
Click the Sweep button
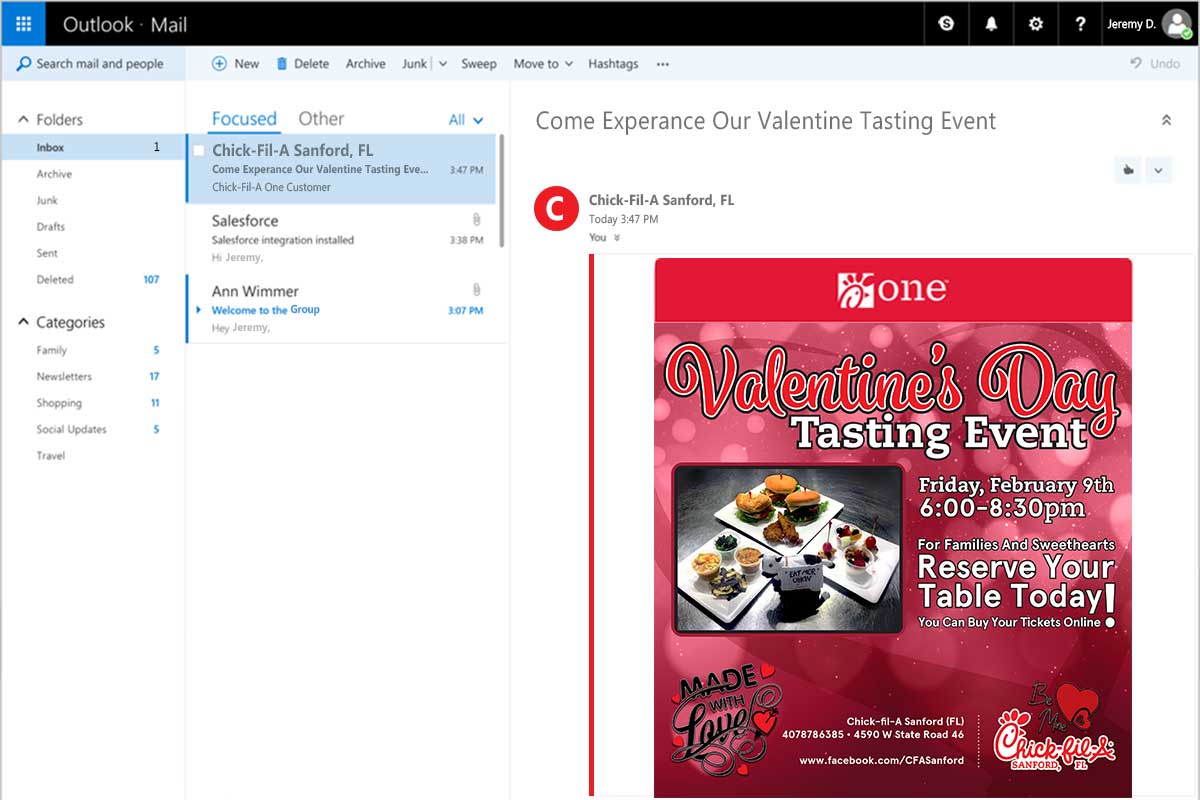pos(478,64)
